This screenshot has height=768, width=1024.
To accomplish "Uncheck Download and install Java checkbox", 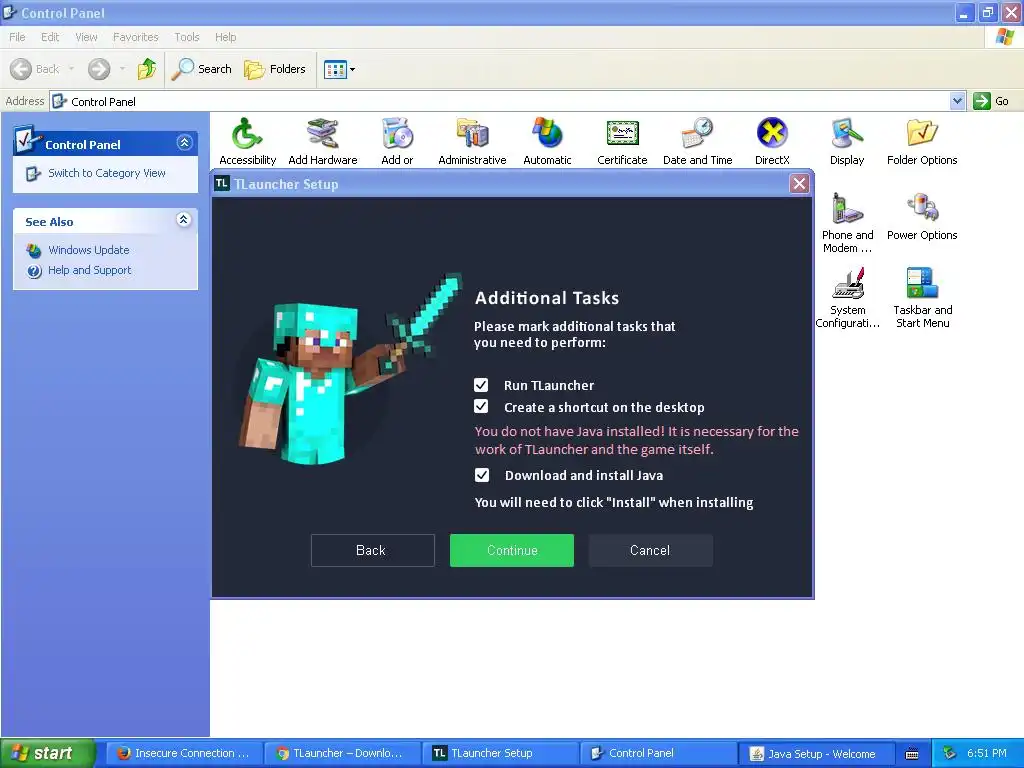I will (482, 475).
